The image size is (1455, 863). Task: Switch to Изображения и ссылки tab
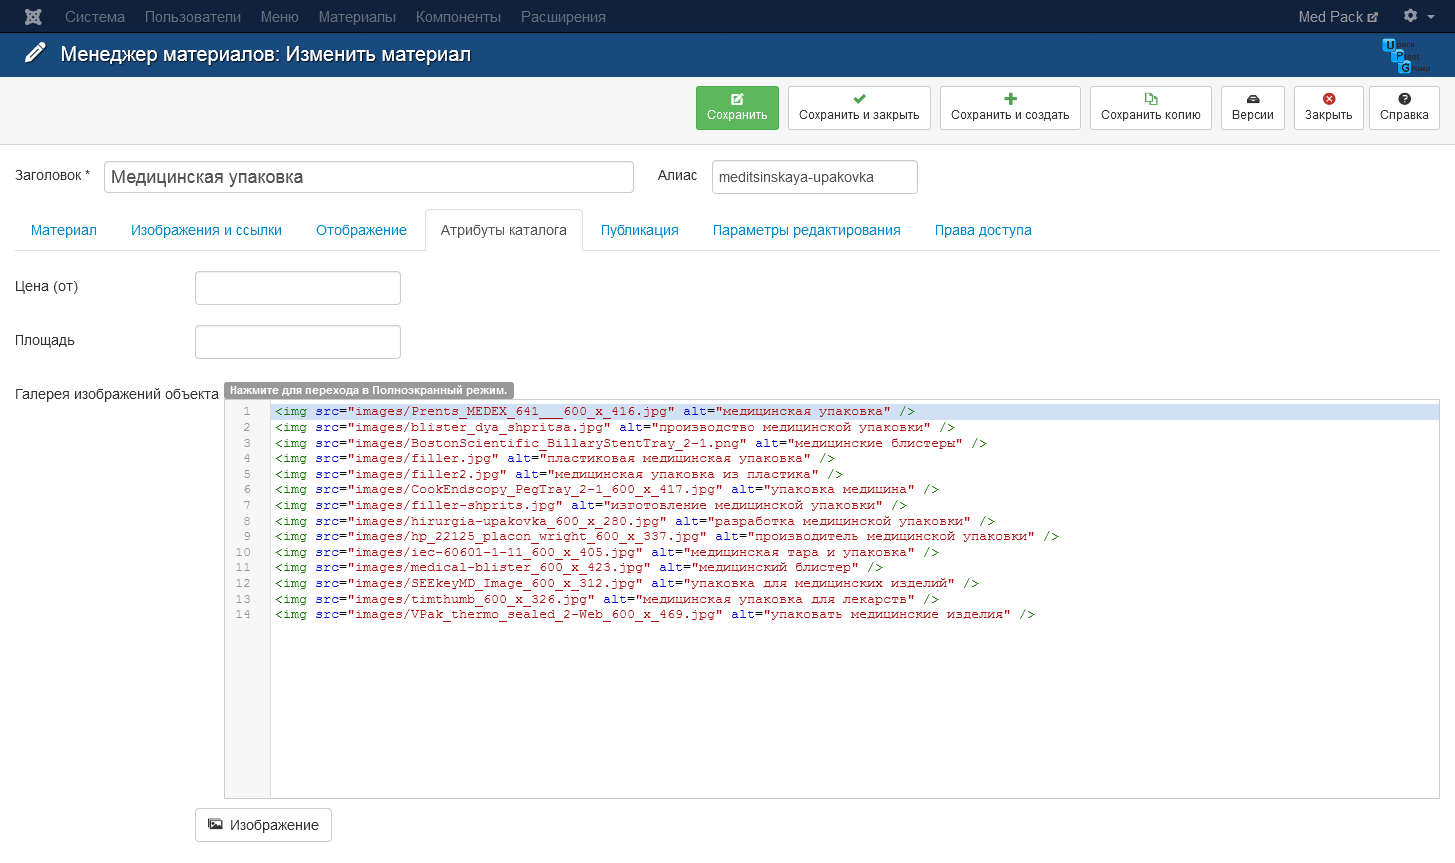pyautogui.click(x=206, y=230)
